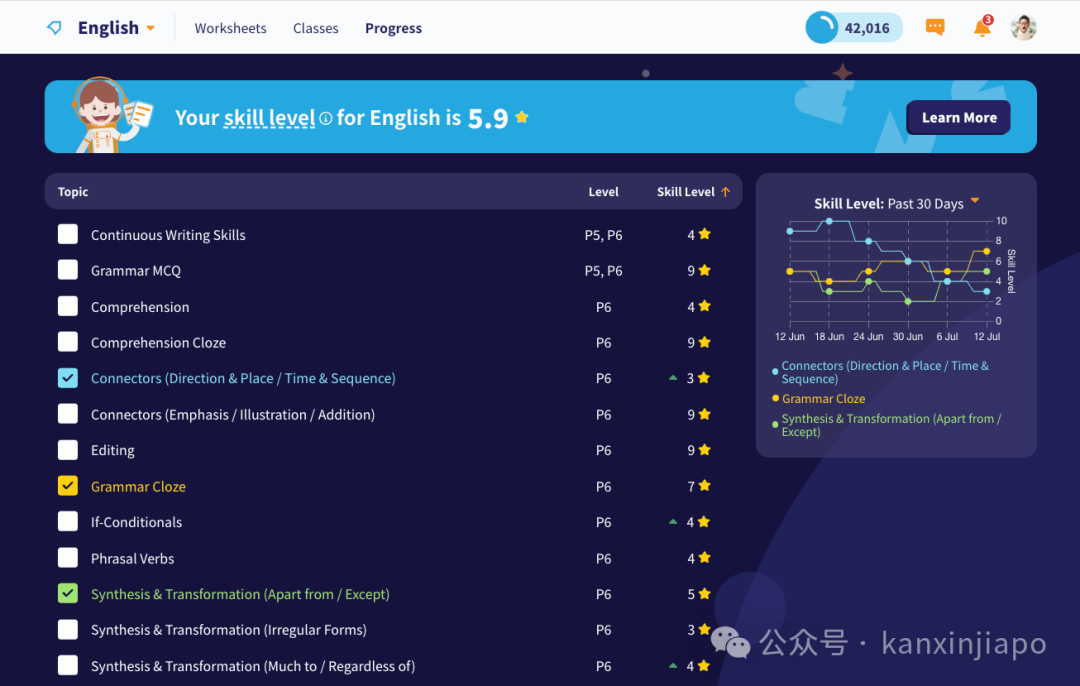Click the Comprehension Cloze topic name
1080x686 pixels.
coord(158,342)
